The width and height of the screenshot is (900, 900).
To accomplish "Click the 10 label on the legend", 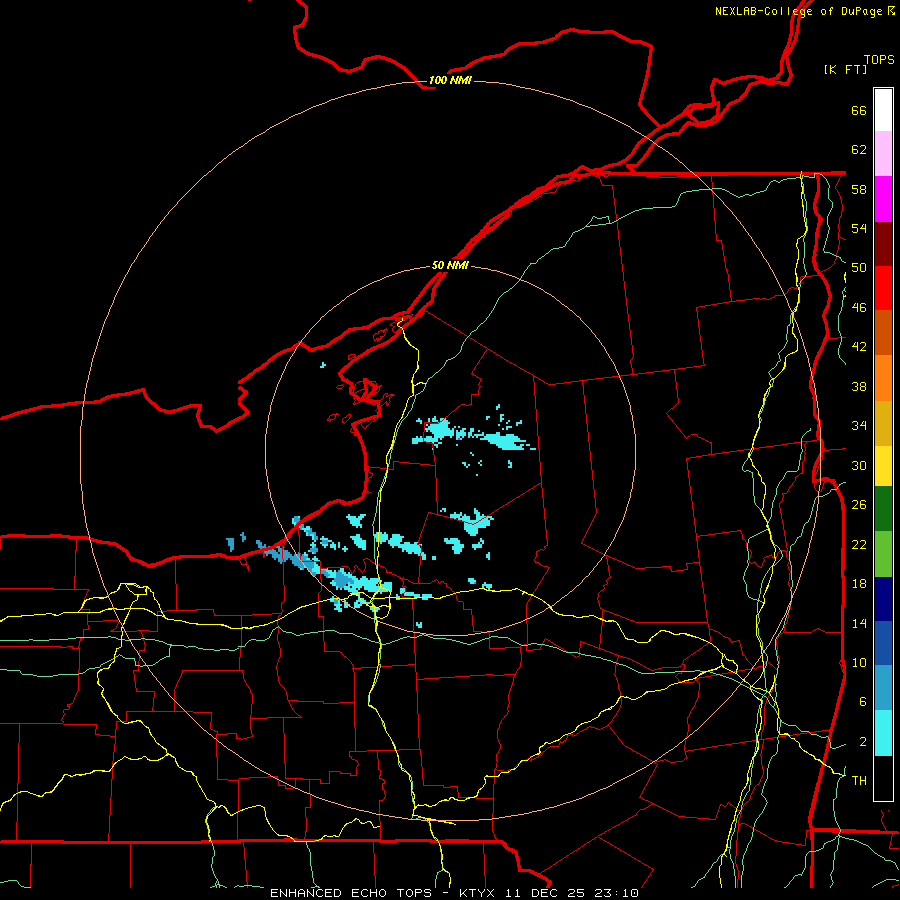I will (x=859, y=662).
